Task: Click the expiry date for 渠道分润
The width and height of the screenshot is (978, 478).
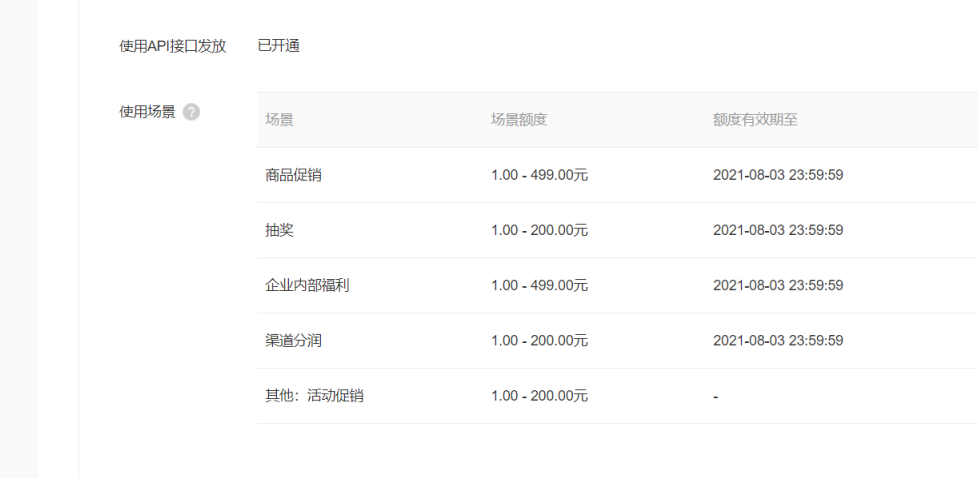Action: (x=778, y=341)
